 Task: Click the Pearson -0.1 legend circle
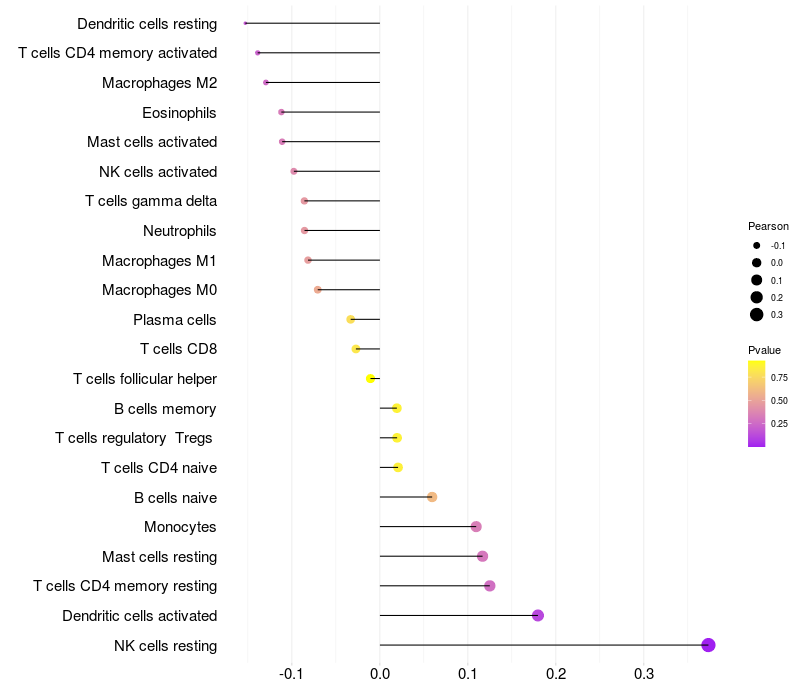point(756,245)
